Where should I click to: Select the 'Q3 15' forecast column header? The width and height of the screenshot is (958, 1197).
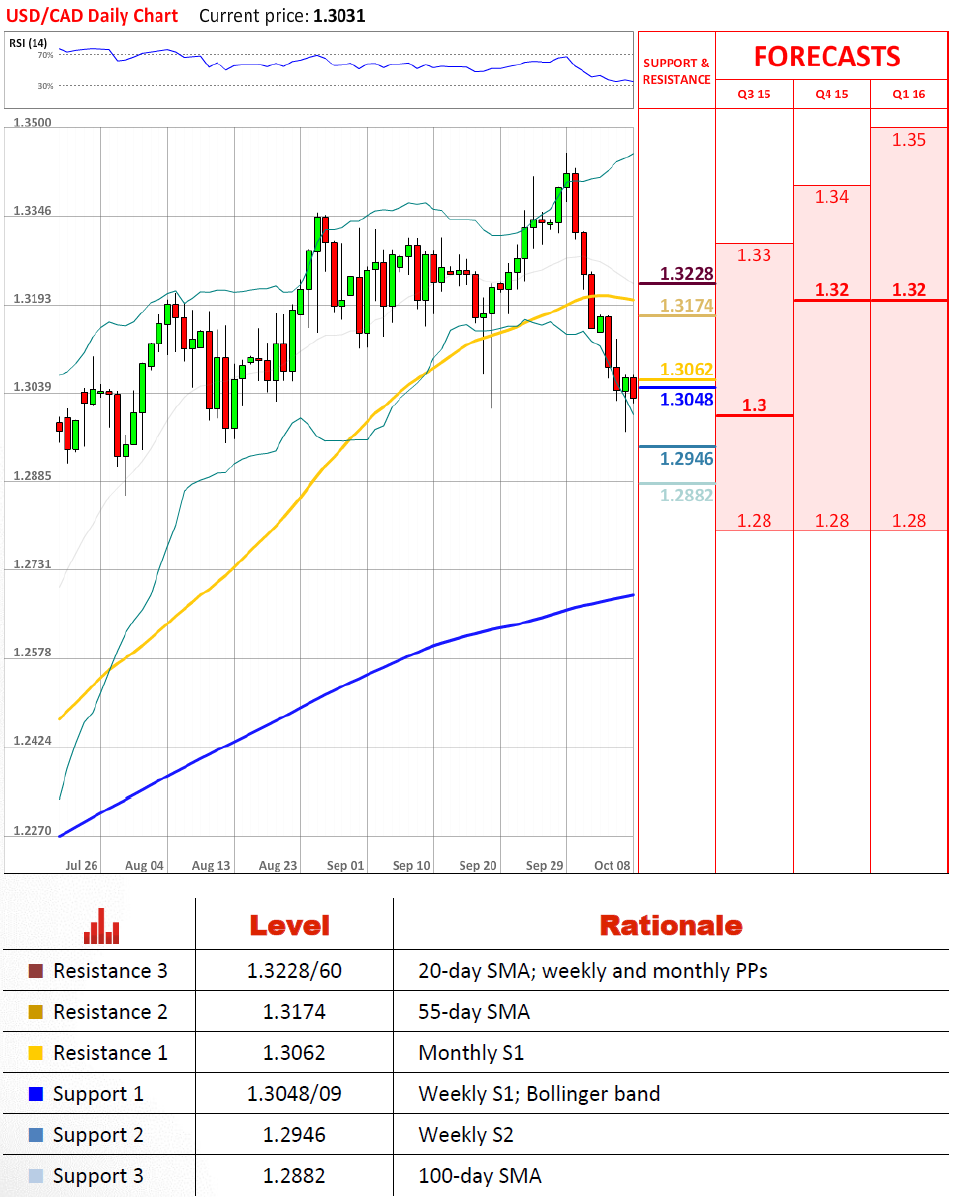pos(753,94)
